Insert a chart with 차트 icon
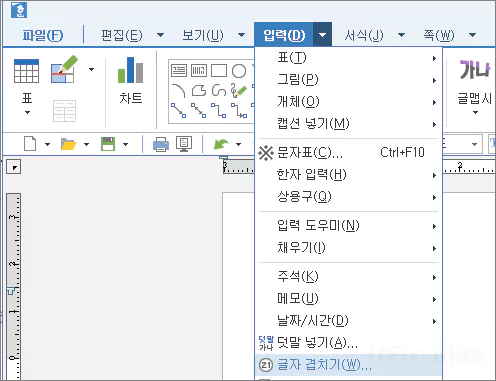Image resolution: width=496 pixels, height=381 pixels. [x=131, y=80]
